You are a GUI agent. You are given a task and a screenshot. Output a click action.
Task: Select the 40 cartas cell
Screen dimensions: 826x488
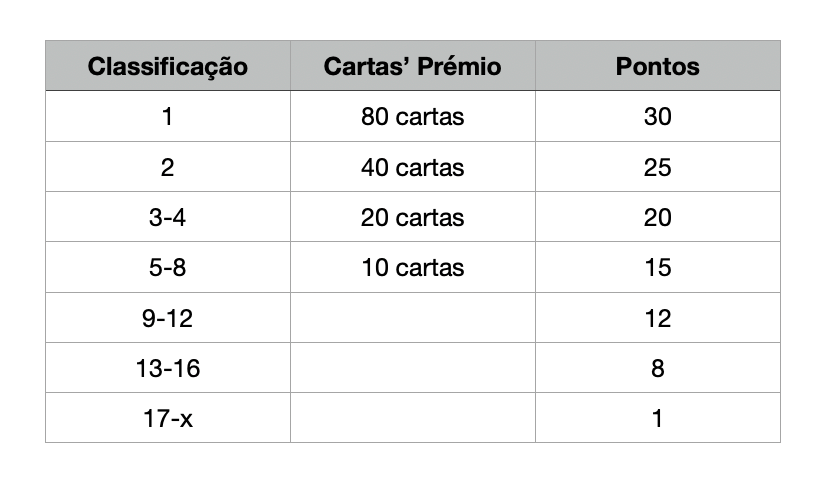[412, 167]
